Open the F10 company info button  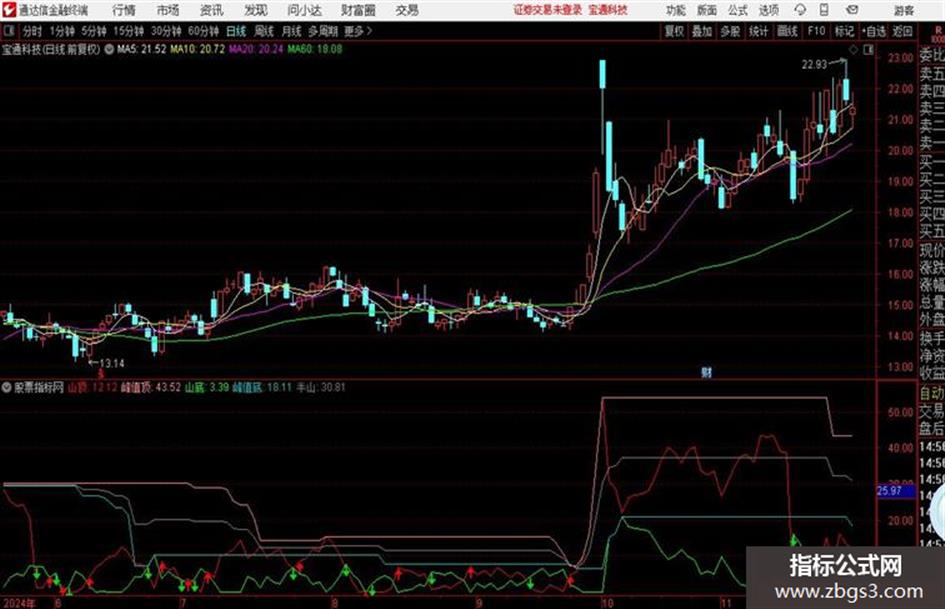coord(816,31)
